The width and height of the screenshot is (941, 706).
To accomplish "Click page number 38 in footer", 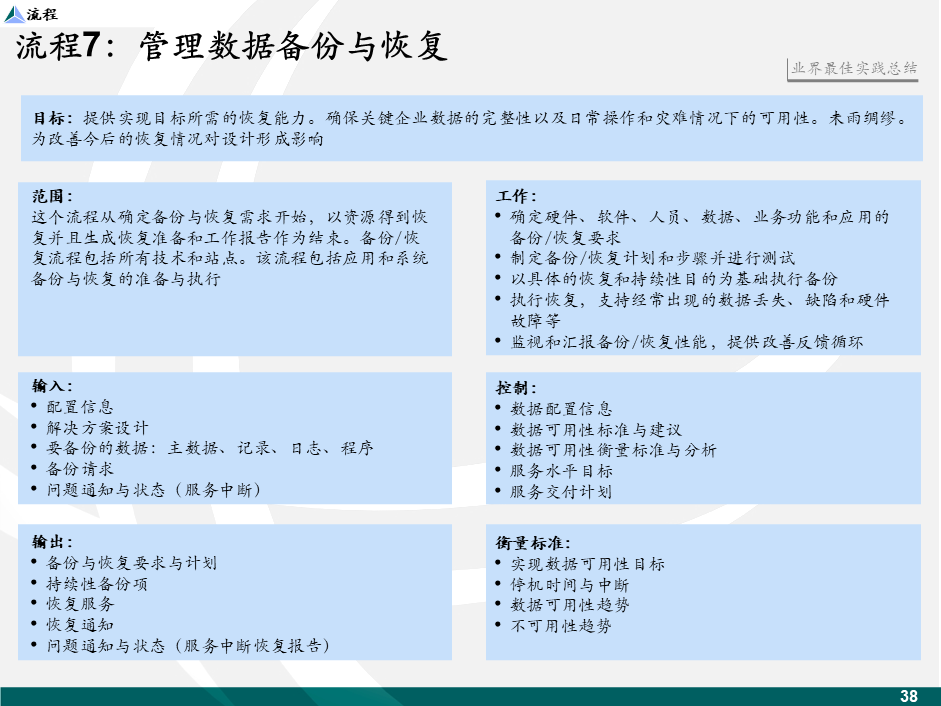I will pyautogui.click(x=909, y=696).
